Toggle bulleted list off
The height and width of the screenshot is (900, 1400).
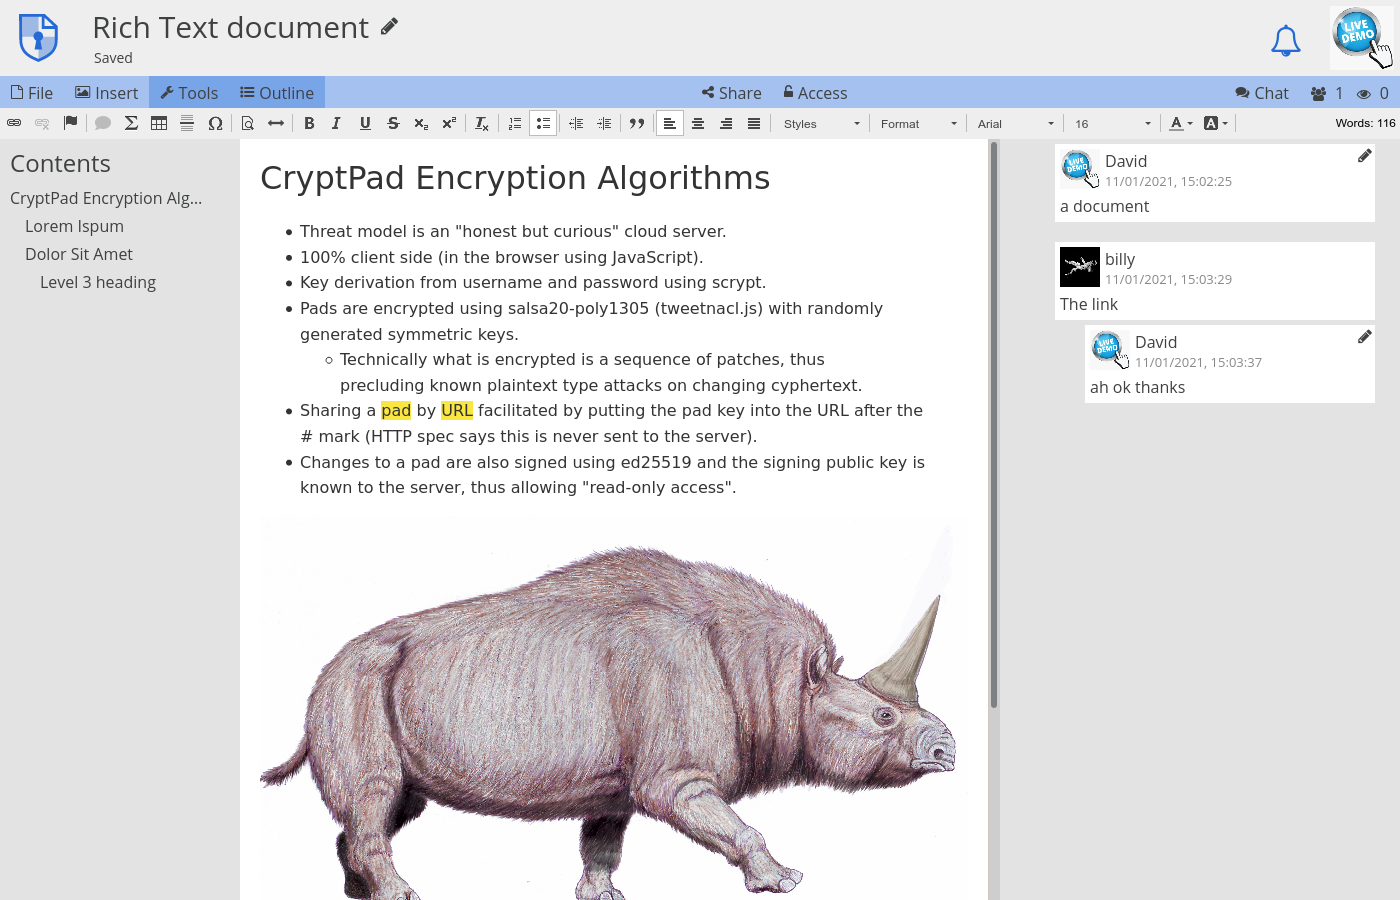543,123
